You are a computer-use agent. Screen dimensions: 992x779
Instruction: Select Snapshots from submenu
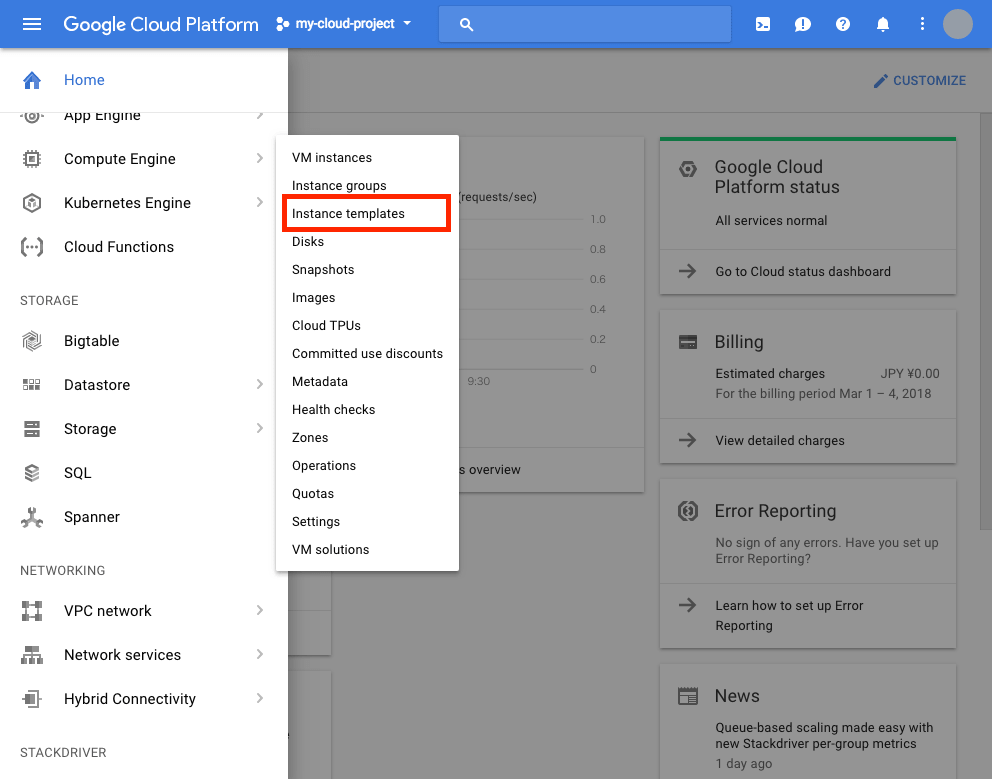[x=367, y=270]
